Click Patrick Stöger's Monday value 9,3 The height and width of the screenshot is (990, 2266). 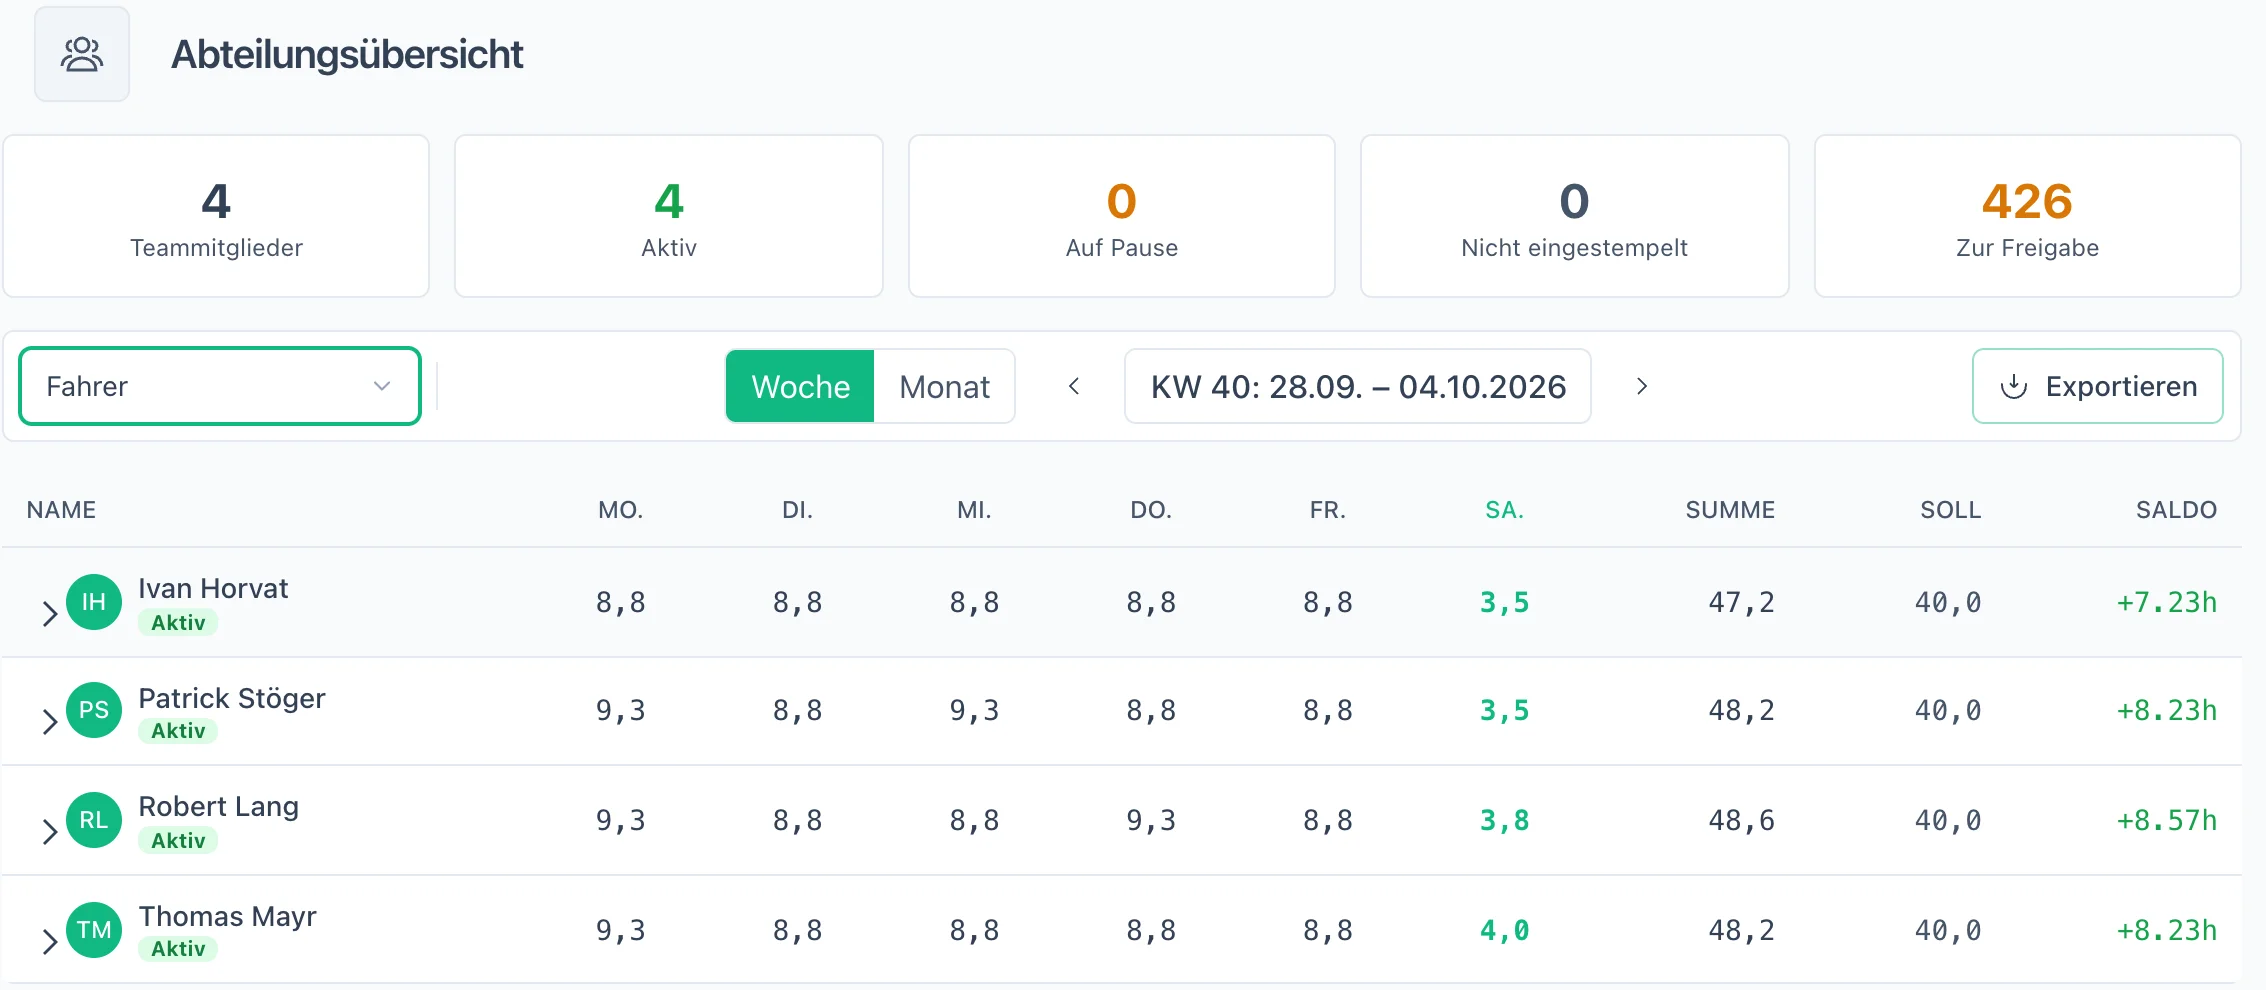point(621,710)
